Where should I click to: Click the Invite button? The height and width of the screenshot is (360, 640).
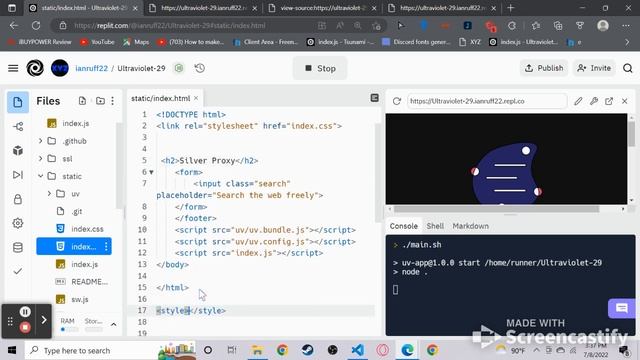(x=594, y=68)
